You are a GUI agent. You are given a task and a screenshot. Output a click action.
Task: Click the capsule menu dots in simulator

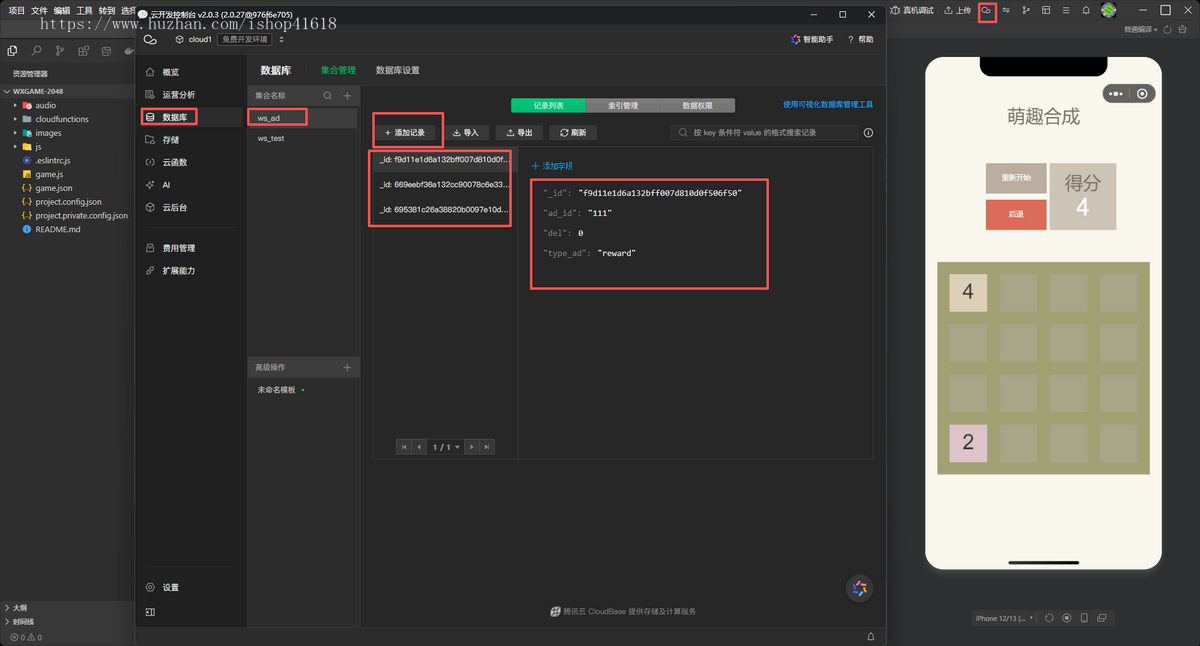click(x=1116, y=94)
